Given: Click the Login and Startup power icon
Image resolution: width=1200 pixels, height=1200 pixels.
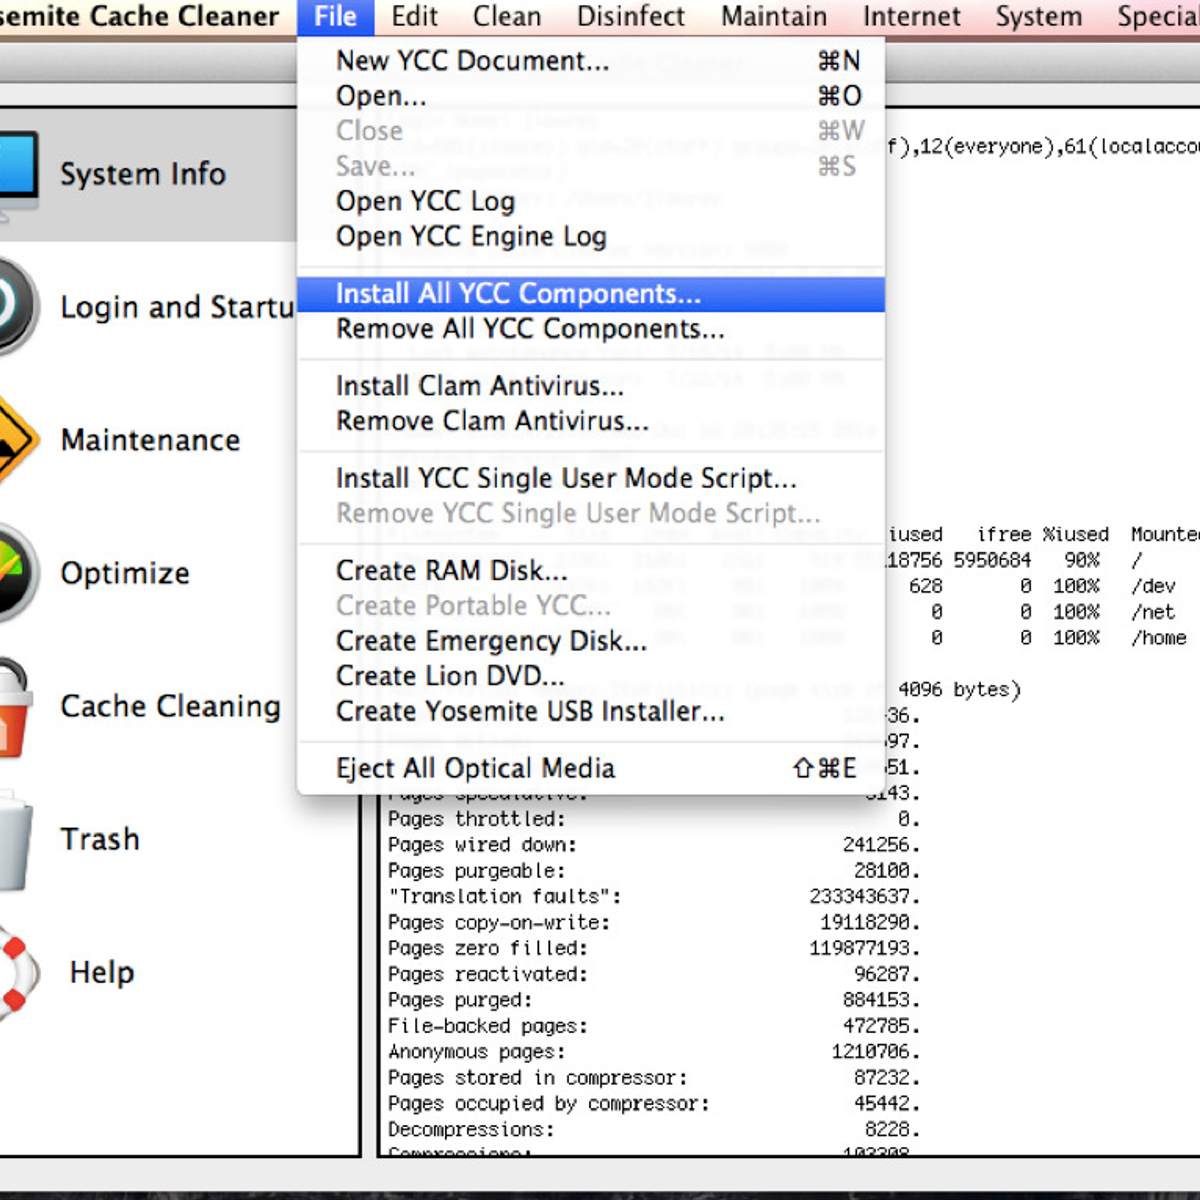Looking at the screenshot, I should [18, 306].
